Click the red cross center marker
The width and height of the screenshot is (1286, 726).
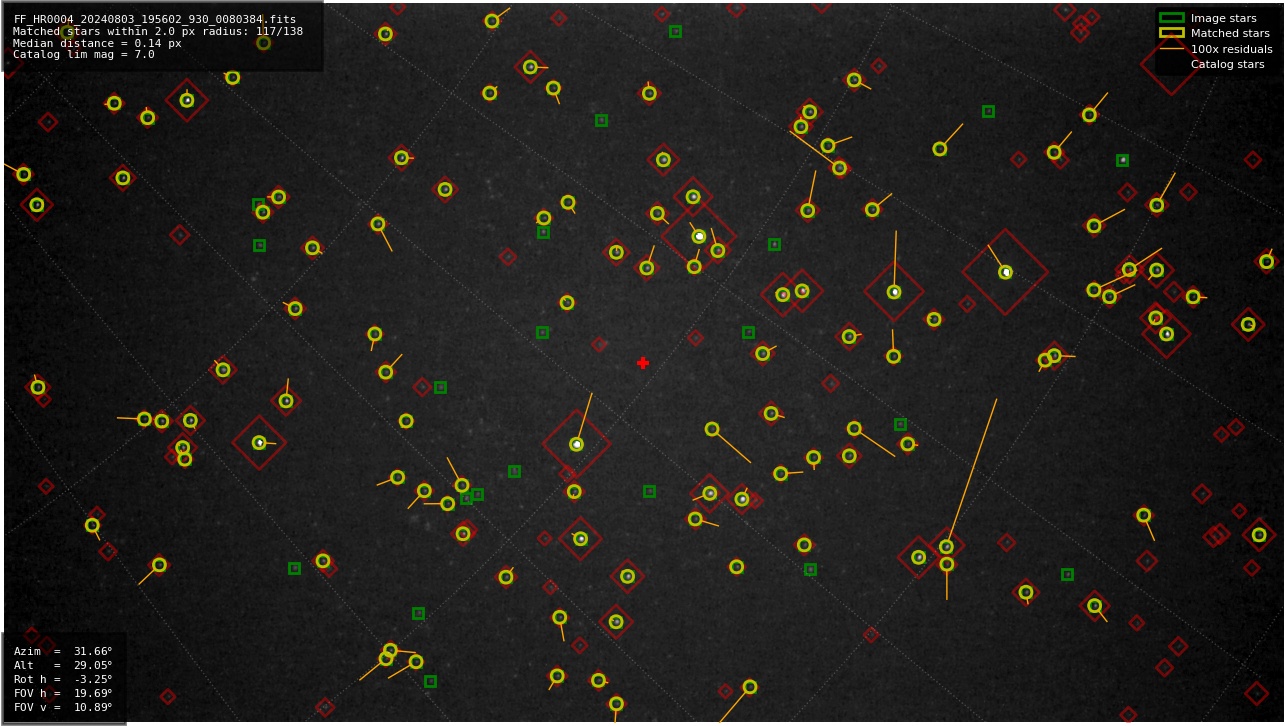pos(643,363)
